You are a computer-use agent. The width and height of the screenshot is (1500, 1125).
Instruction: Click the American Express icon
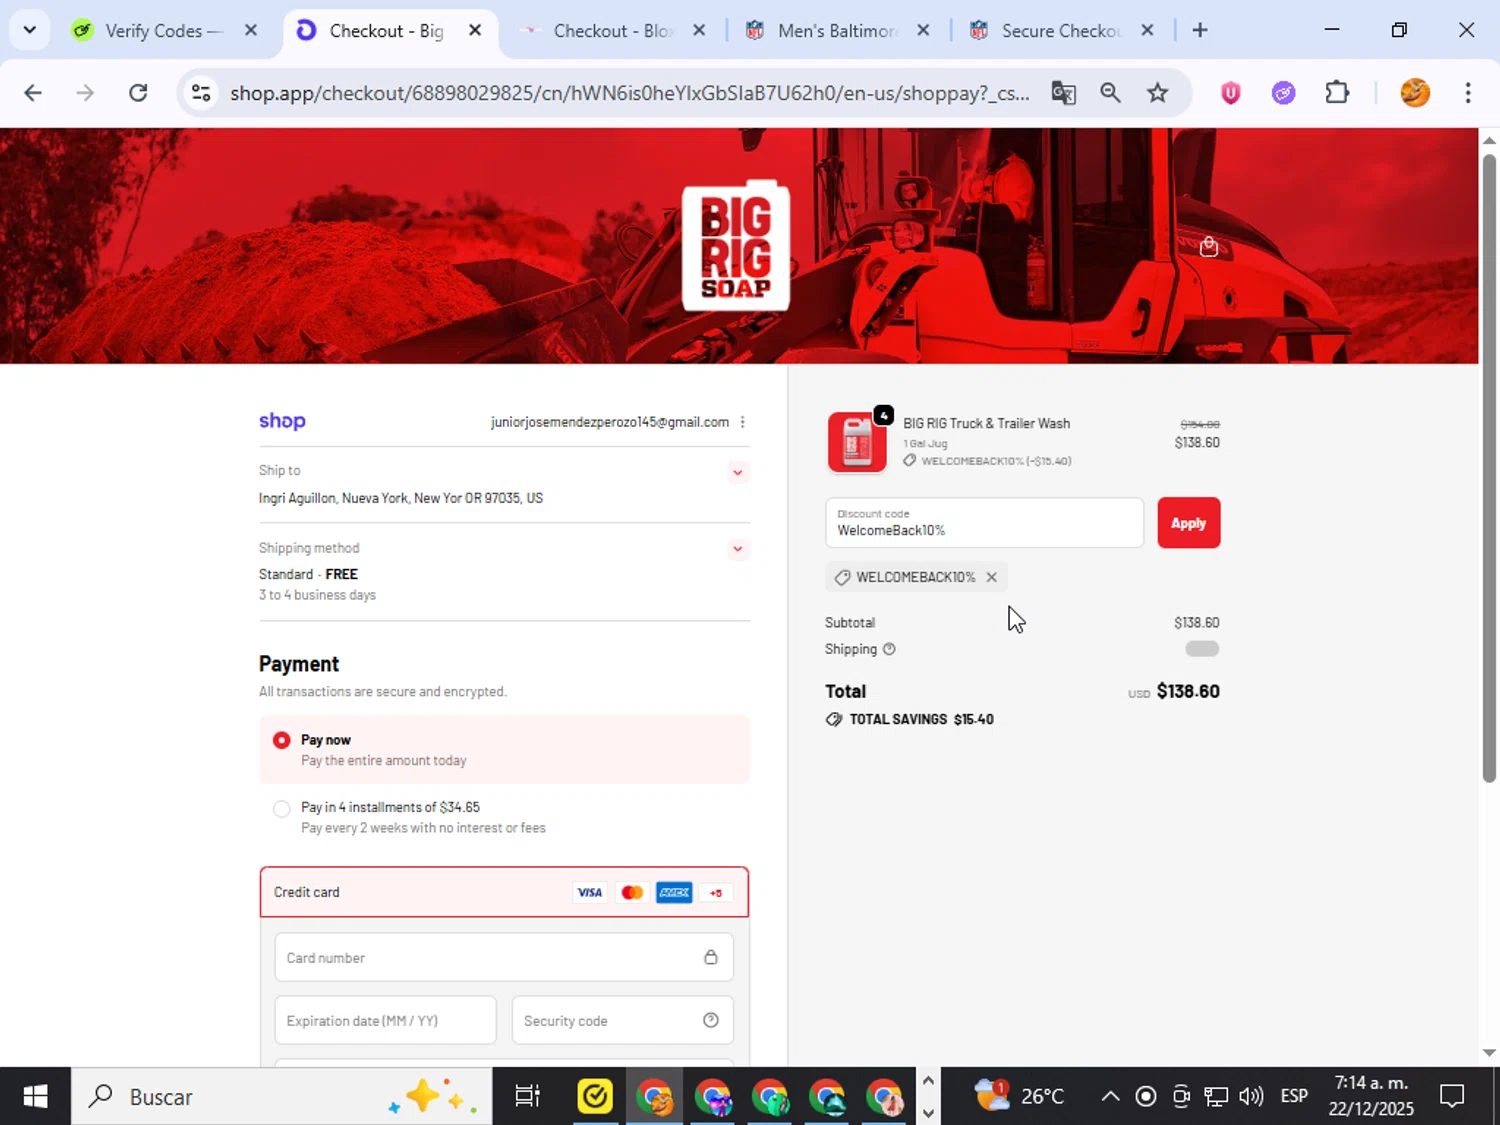pos(674,893)
